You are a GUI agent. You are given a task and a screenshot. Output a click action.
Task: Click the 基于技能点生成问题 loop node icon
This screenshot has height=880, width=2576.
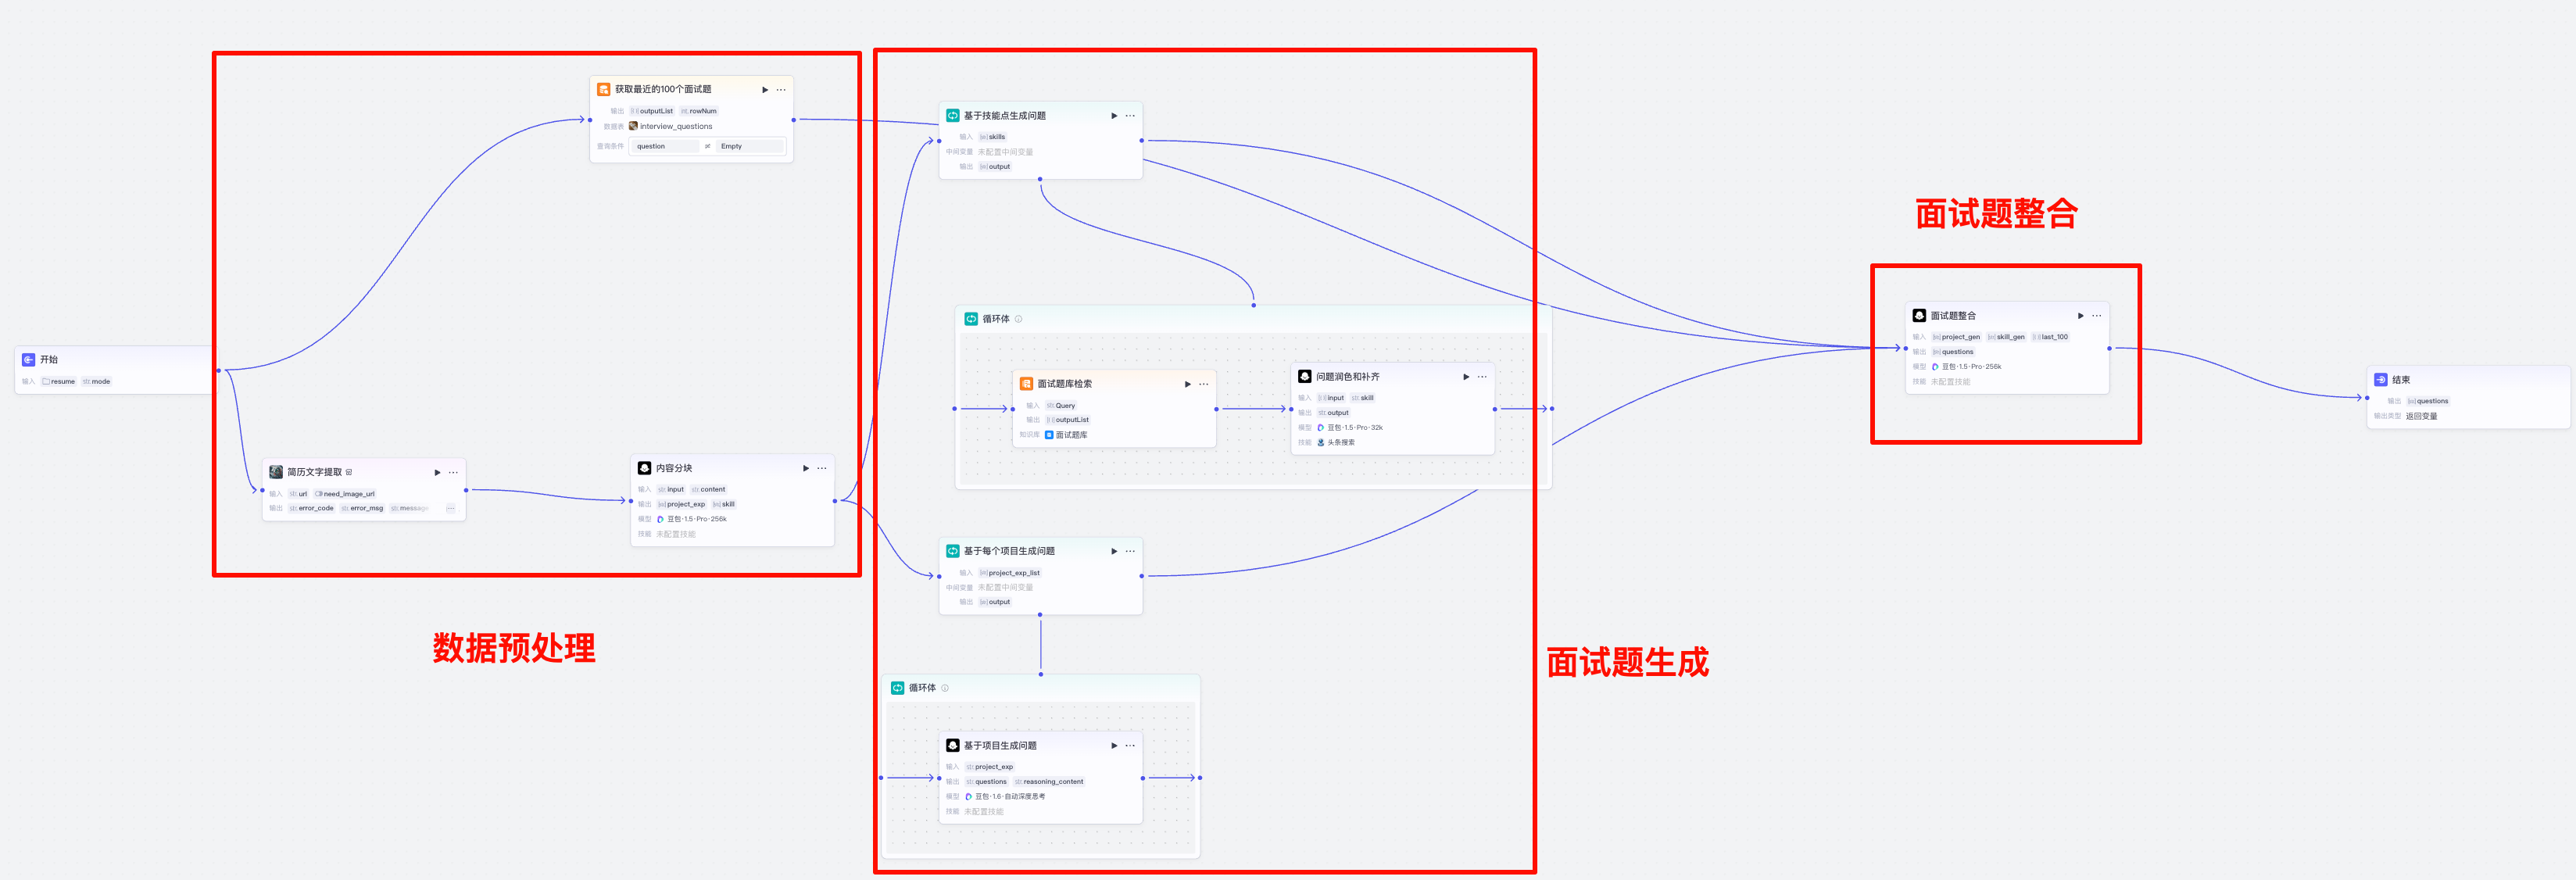pyautogui.click(x=952, y=116)
